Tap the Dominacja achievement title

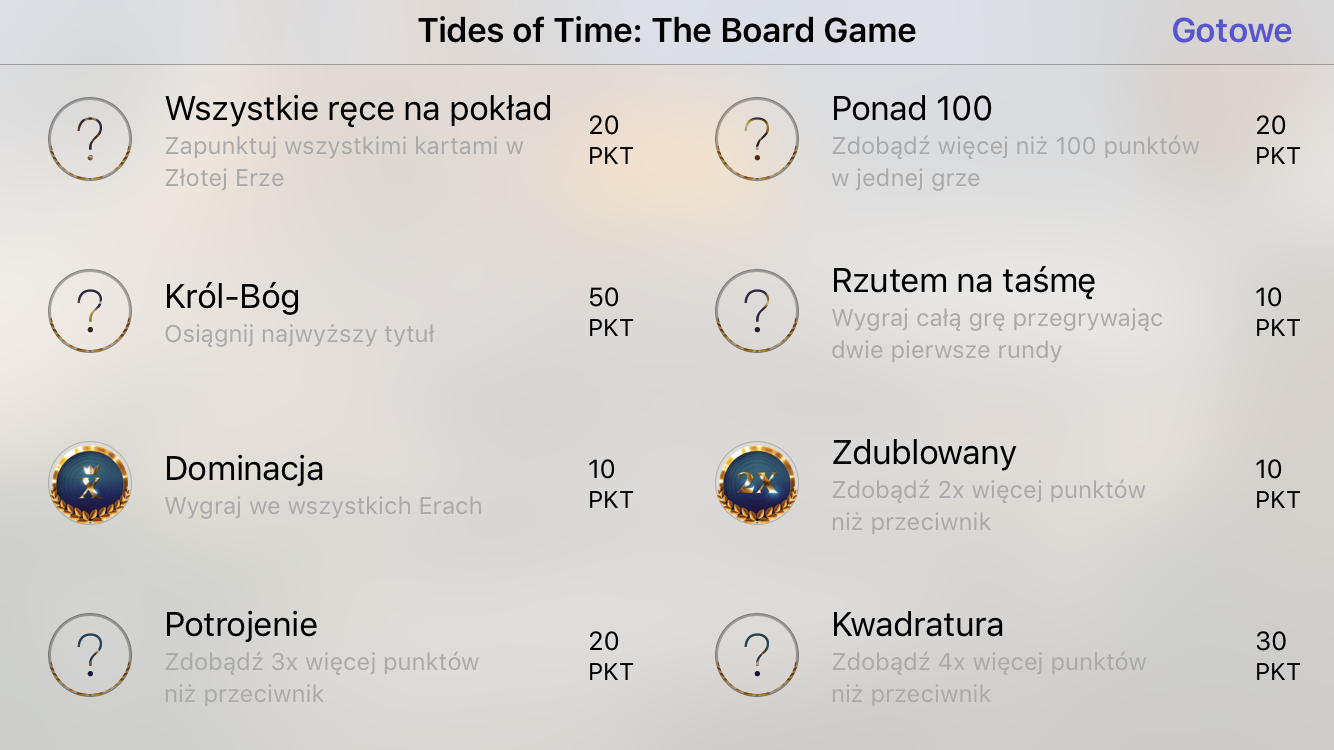point(244,469)
